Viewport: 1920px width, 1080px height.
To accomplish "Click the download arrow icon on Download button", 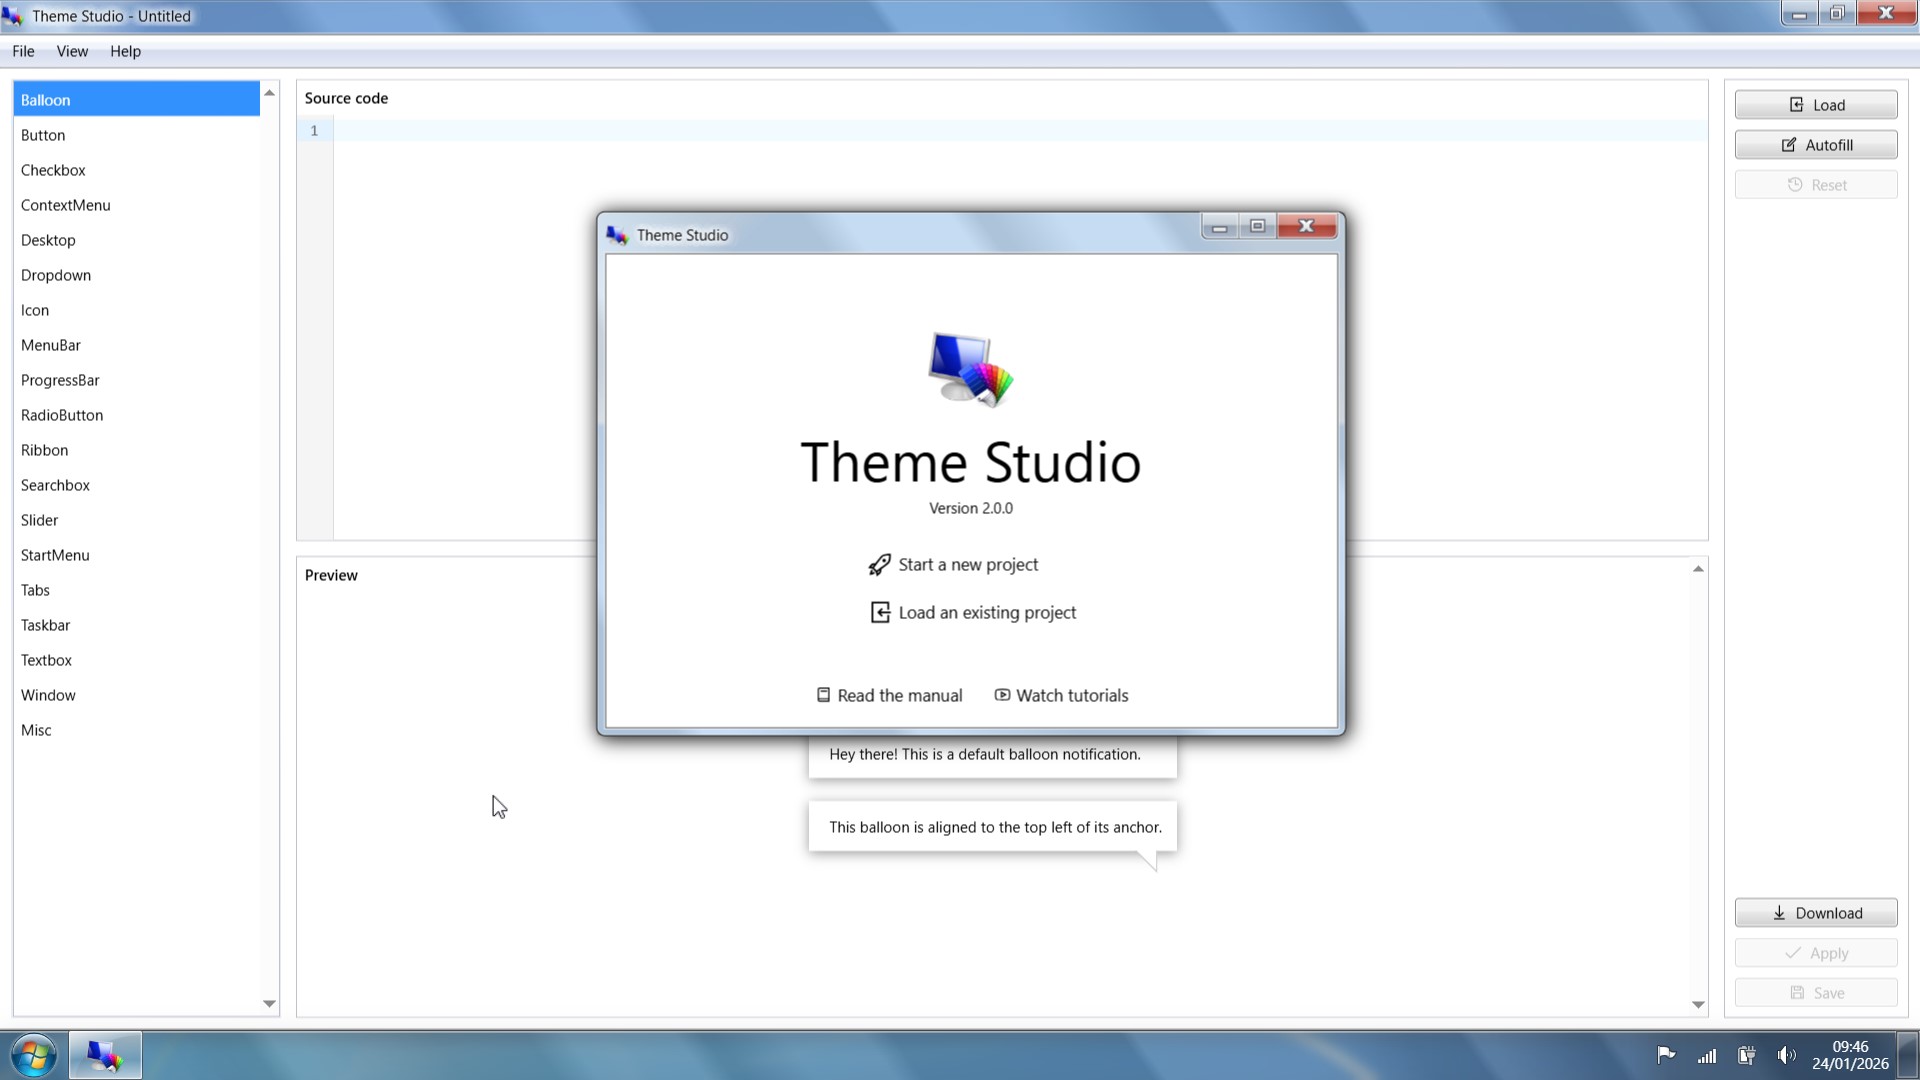I will 1779,913.
